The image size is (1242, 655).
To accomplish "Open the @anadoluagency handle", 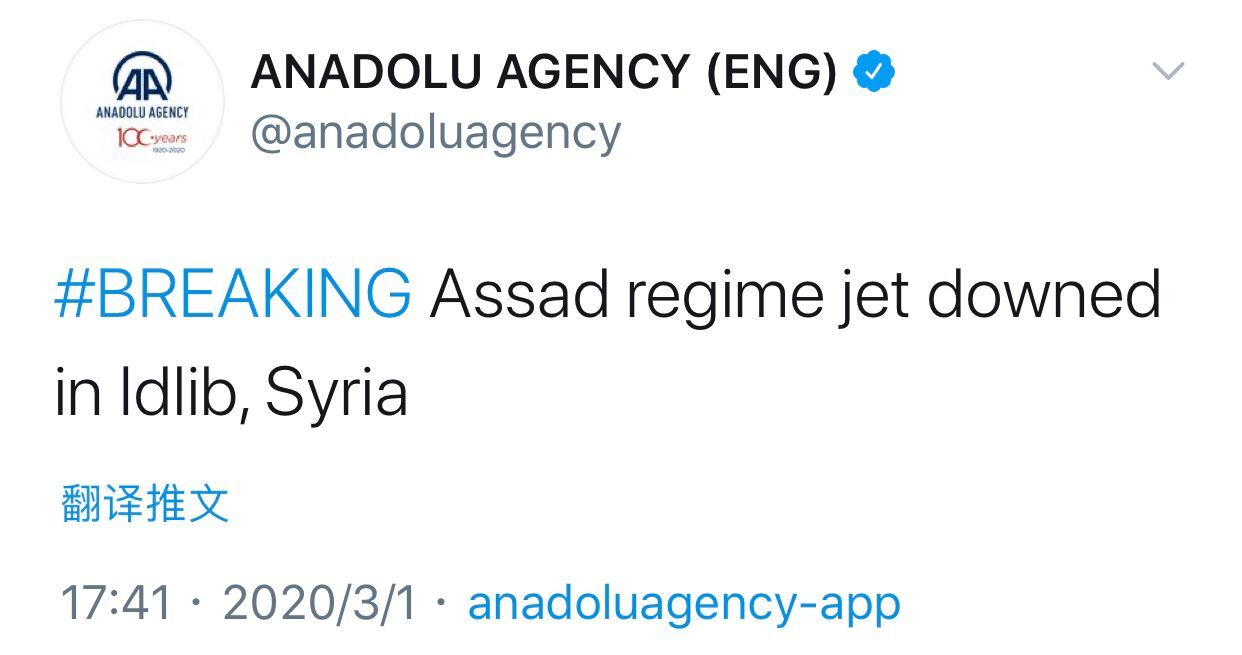I will coord(435,132).
